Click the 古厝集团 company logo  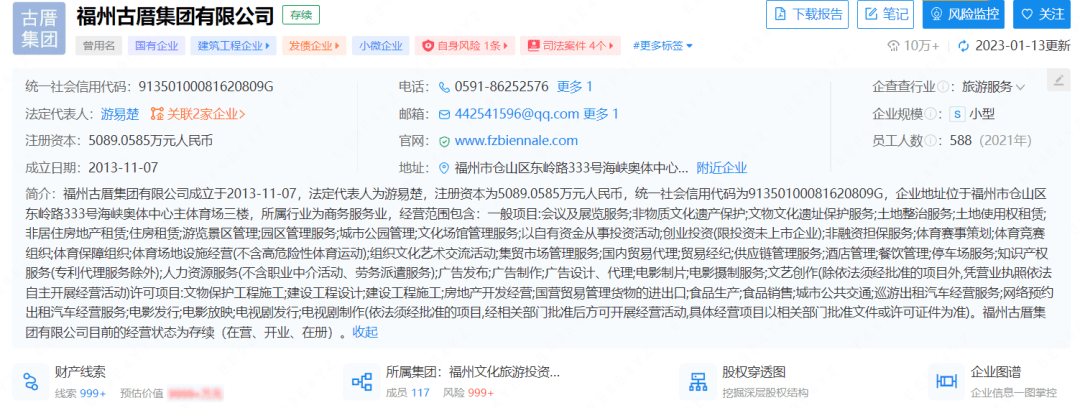click(39, 28)
